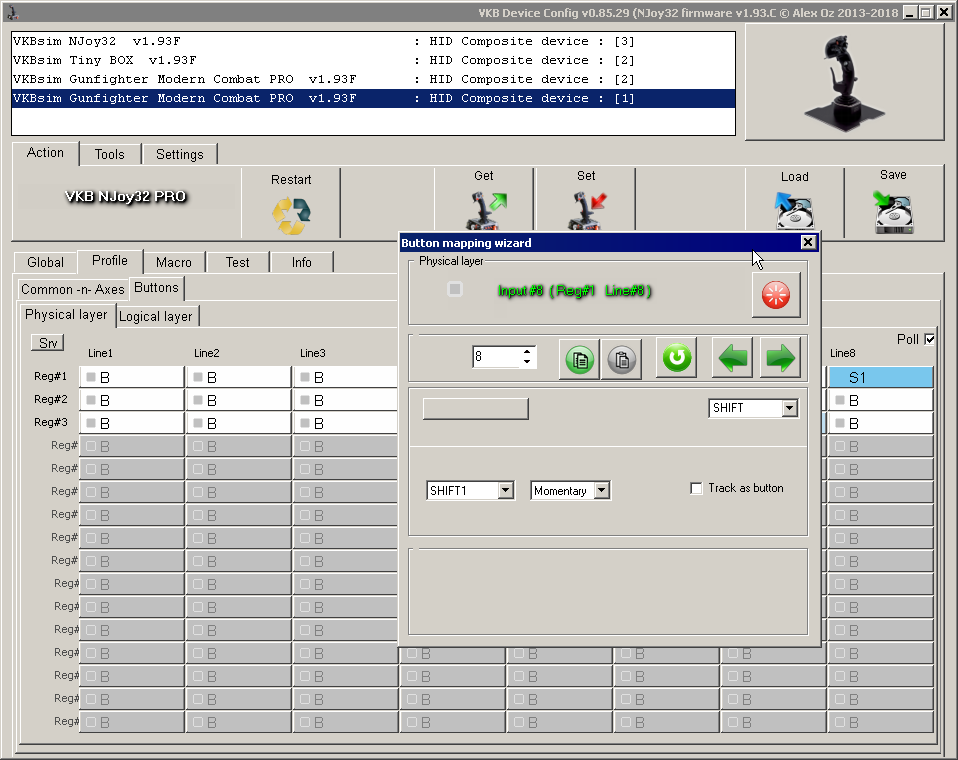
Task: Click the blank button in wizard
Action: (475, 409)
